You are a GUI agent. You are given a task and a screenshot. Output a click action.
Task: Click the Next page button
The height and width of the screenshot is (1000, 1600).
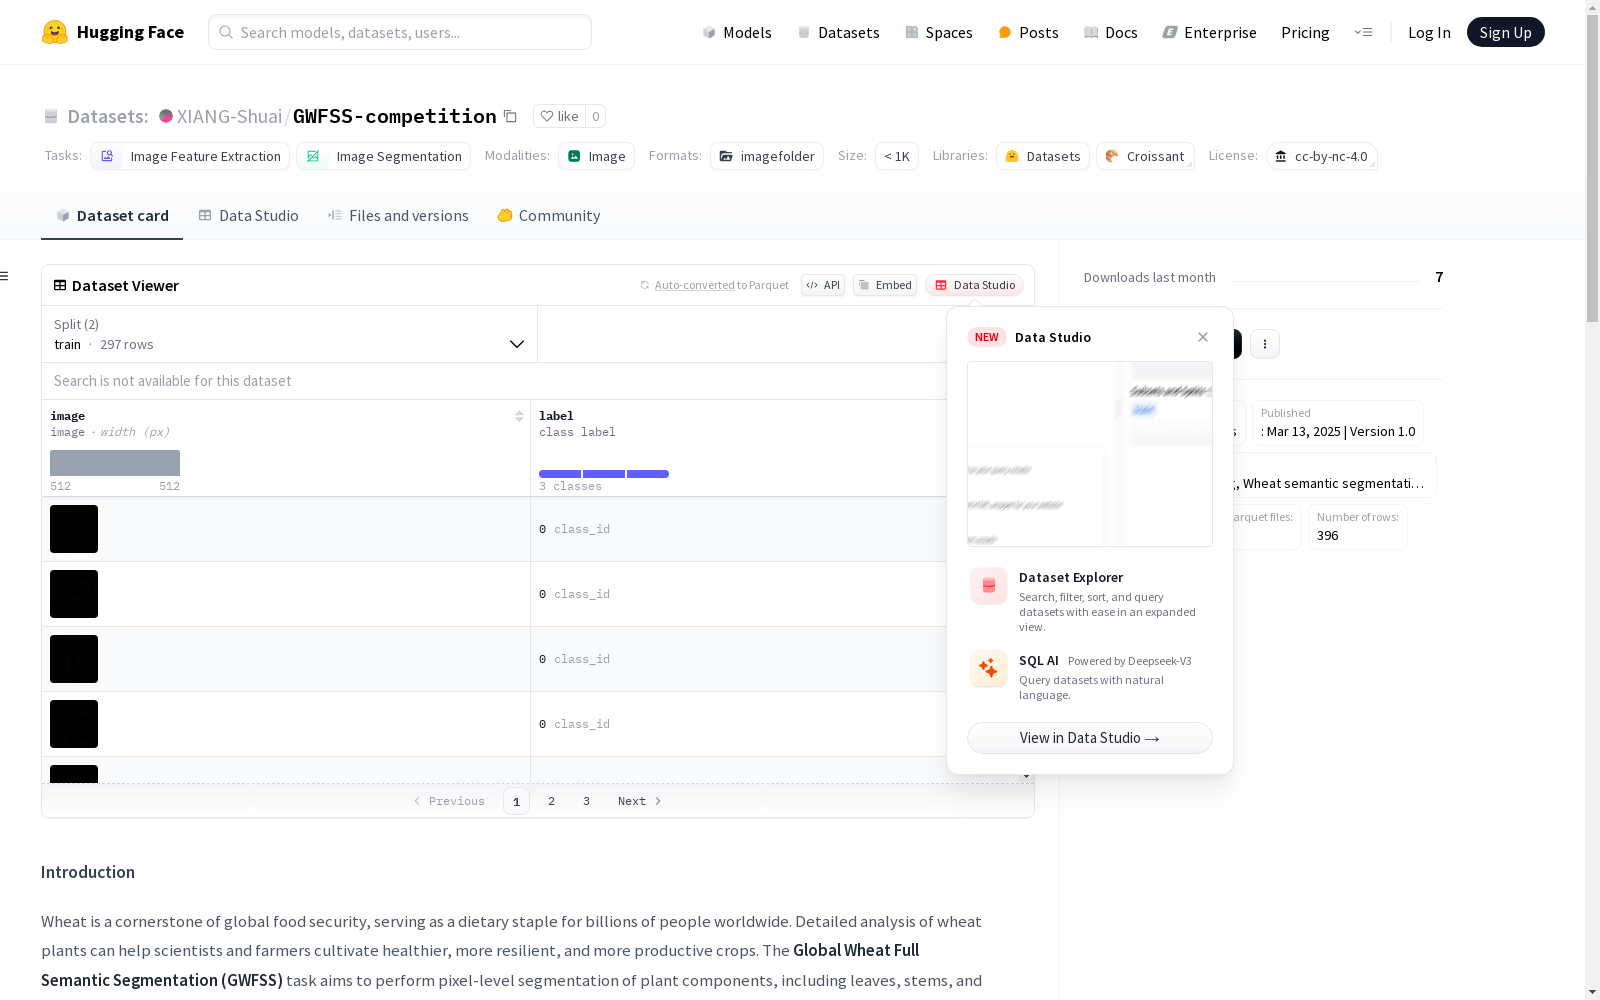[639, 801]
